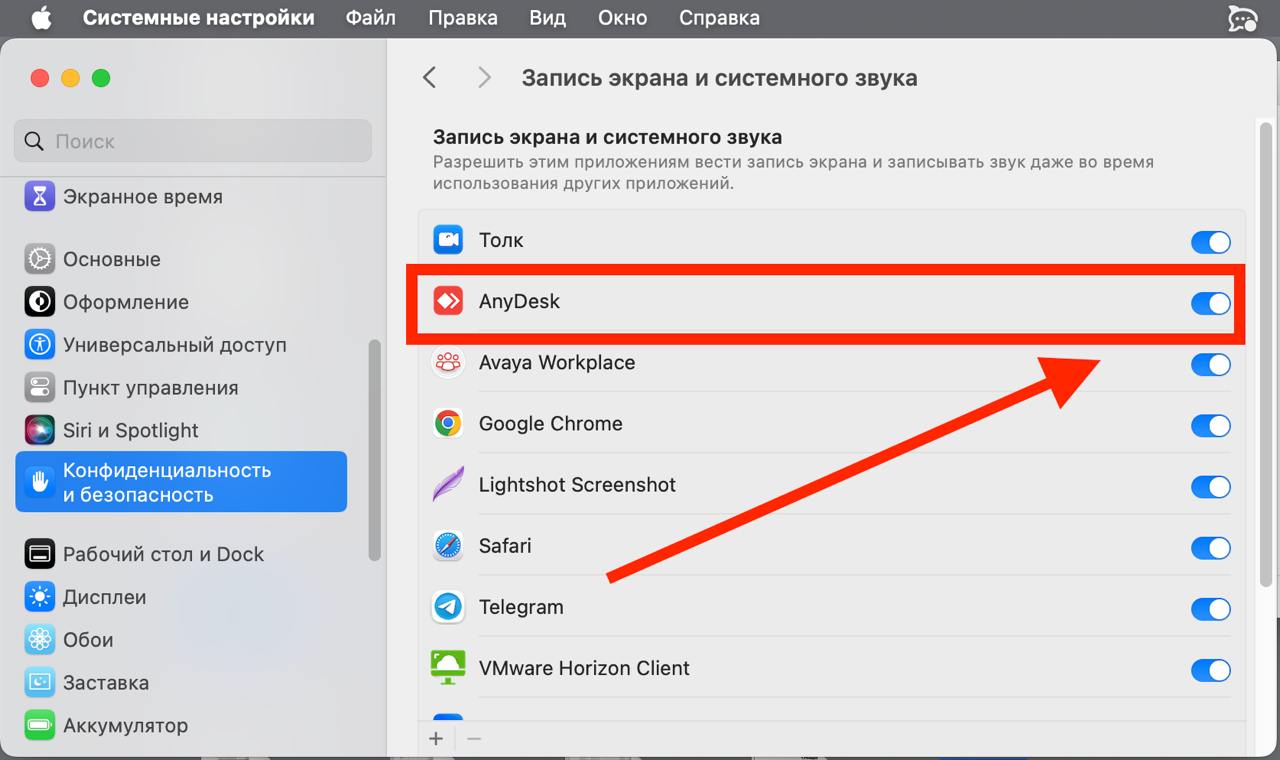Click the Telegram name text
The image size is (1280, 760).
click(x=521, y=607)
